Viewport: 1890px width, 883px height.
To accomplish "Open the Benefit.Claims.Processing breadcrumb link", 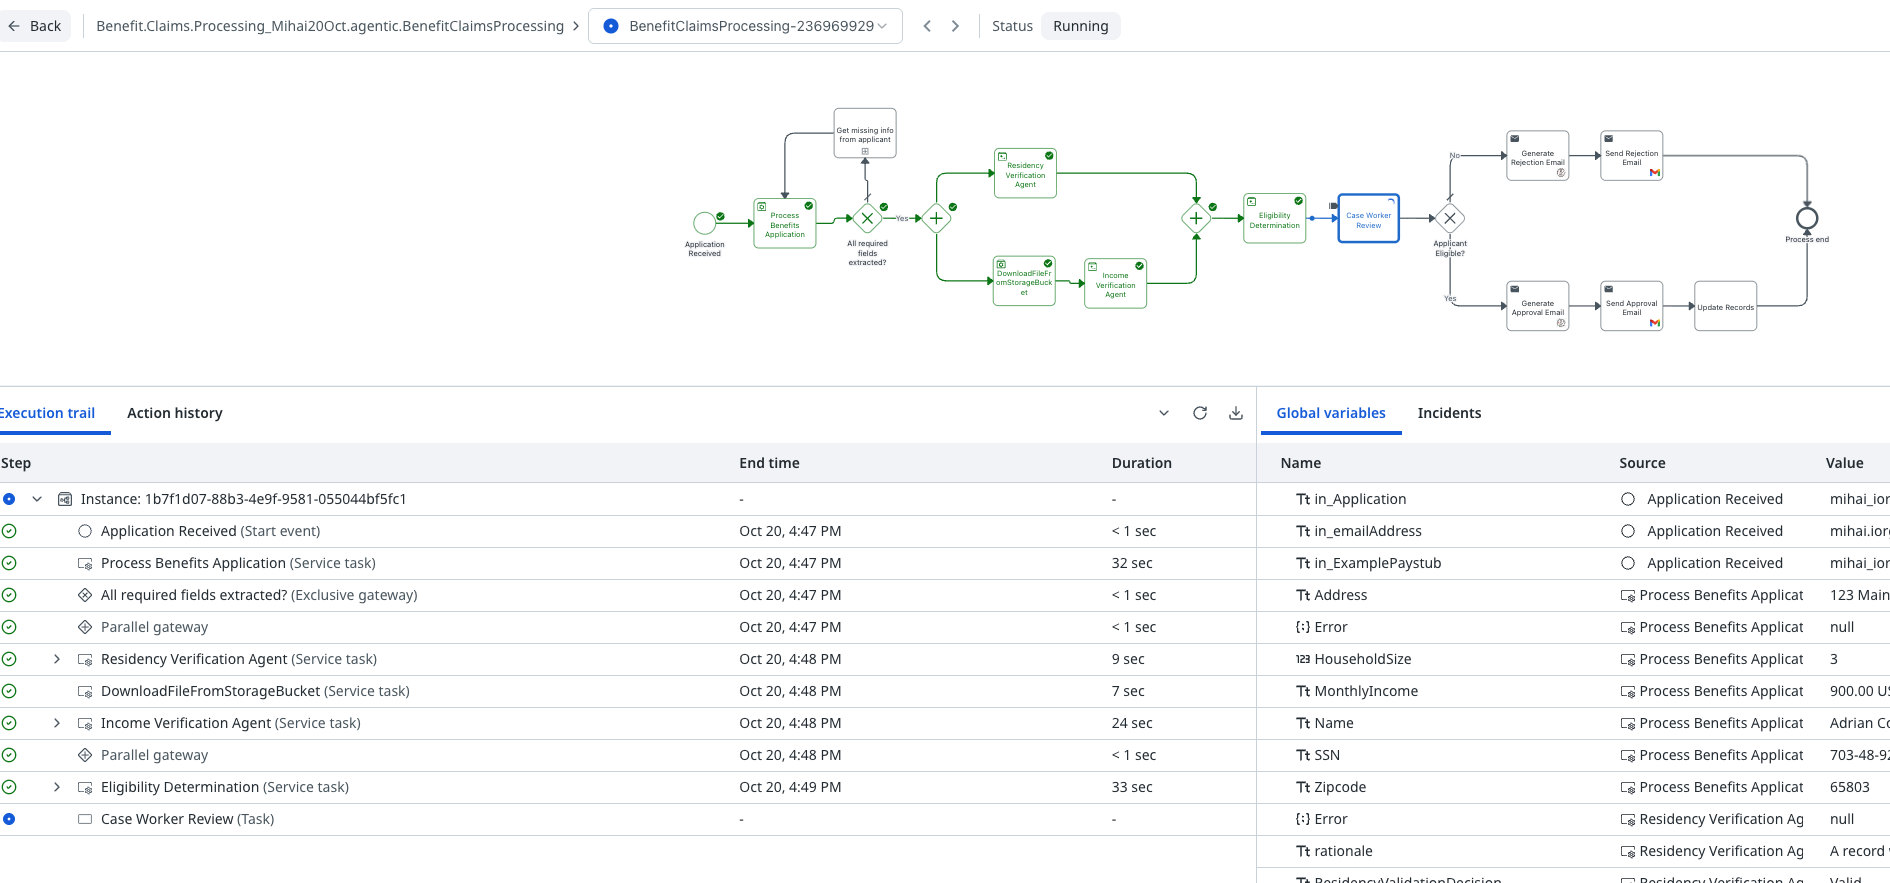I will 330,26.
